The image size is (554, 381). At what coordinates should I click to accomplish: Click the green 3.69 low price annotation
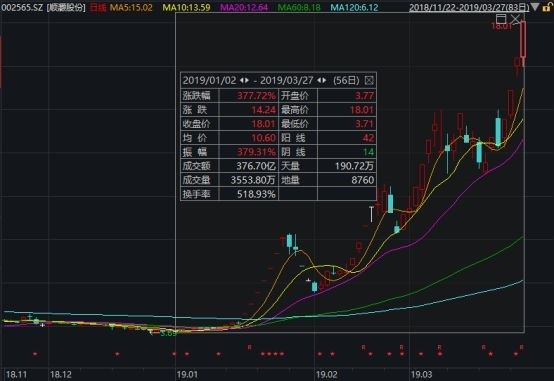coord(168,333)
